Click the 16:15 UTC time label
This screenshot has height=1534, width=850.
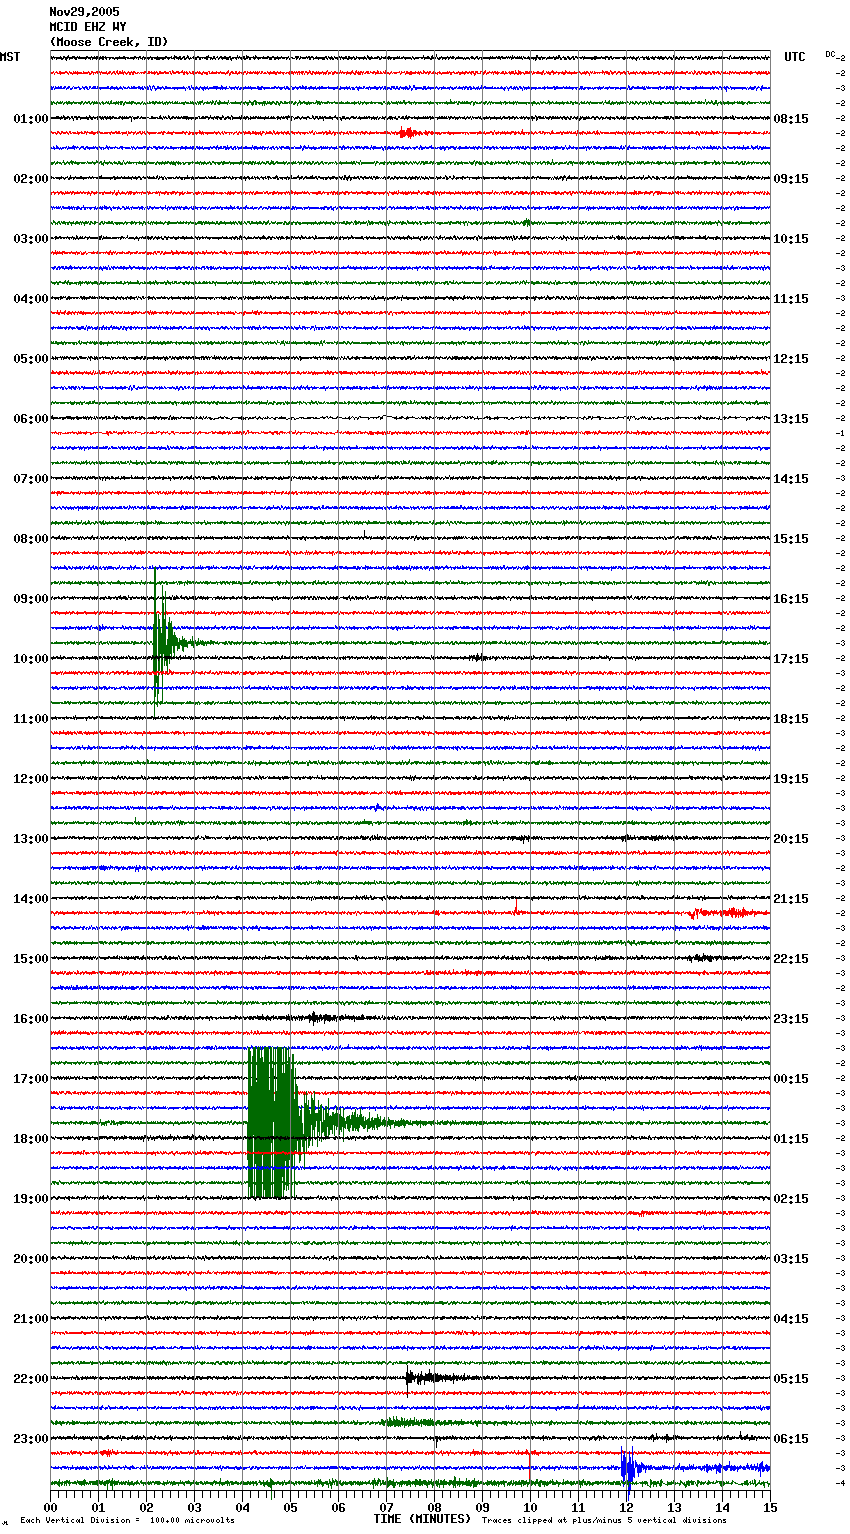pos(791,599)
